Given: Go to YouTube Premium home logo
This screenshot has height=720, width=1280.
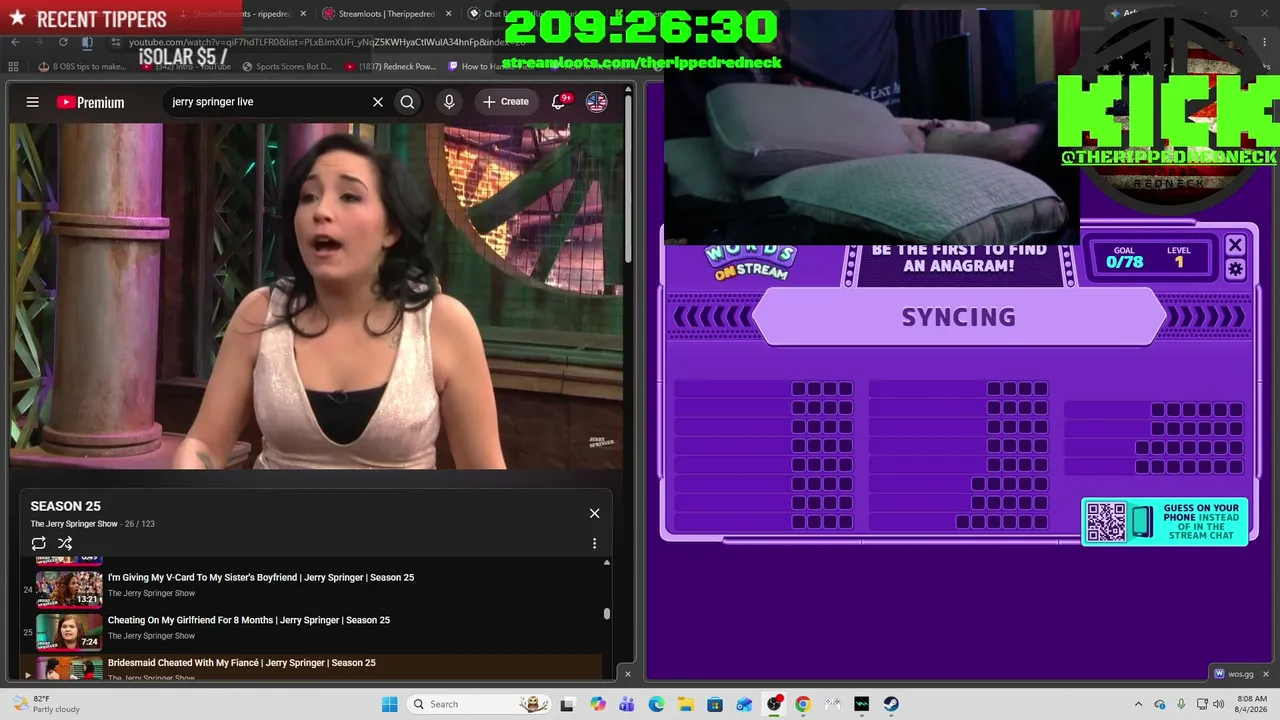Looking at the screenshot, I should 91,102.
